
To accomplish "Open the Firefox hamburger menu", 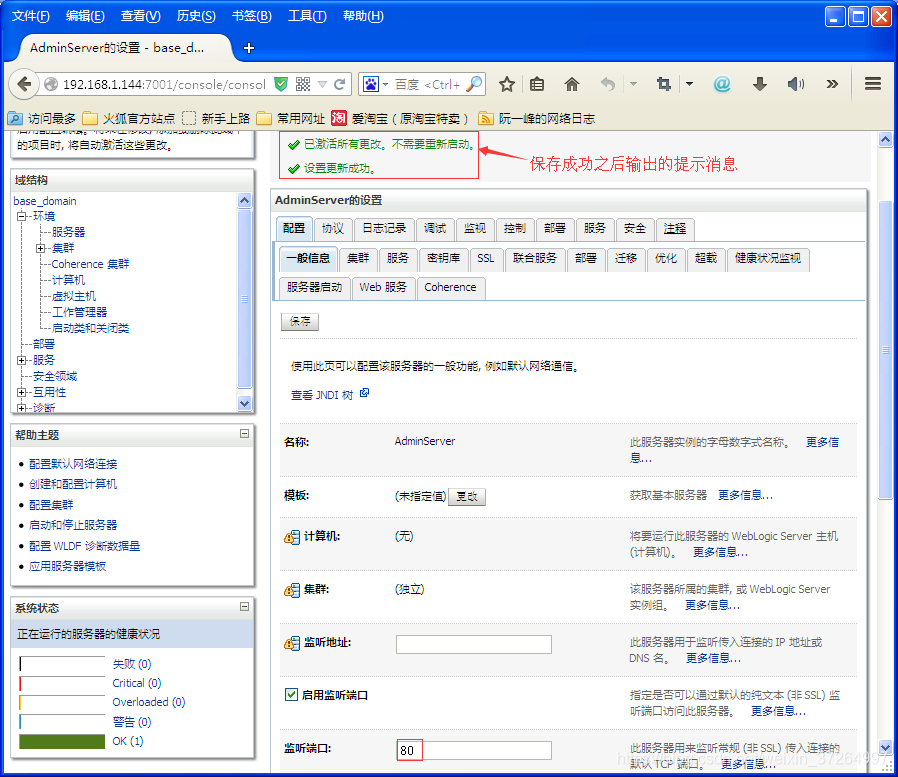I will coord(873,84).
